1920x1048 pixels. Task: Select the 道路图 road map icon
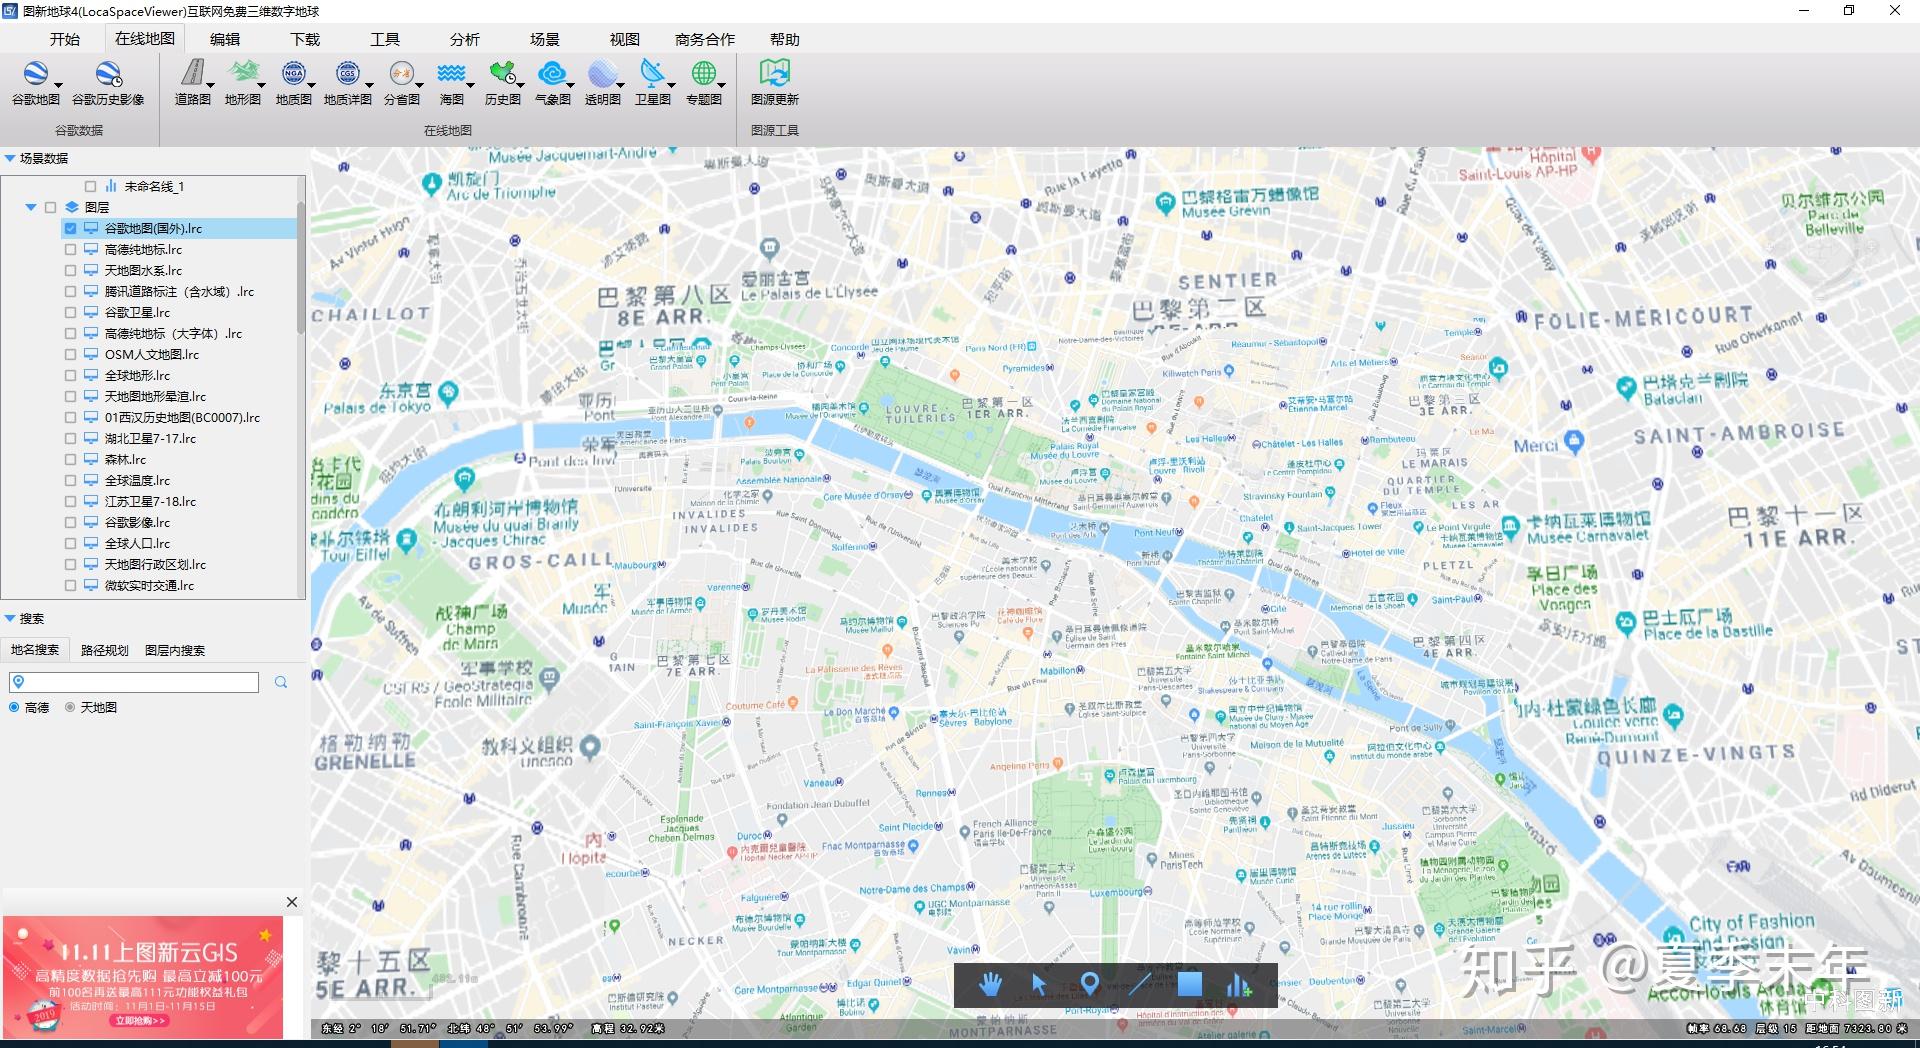pyautogui.click(x=192, y=75)
